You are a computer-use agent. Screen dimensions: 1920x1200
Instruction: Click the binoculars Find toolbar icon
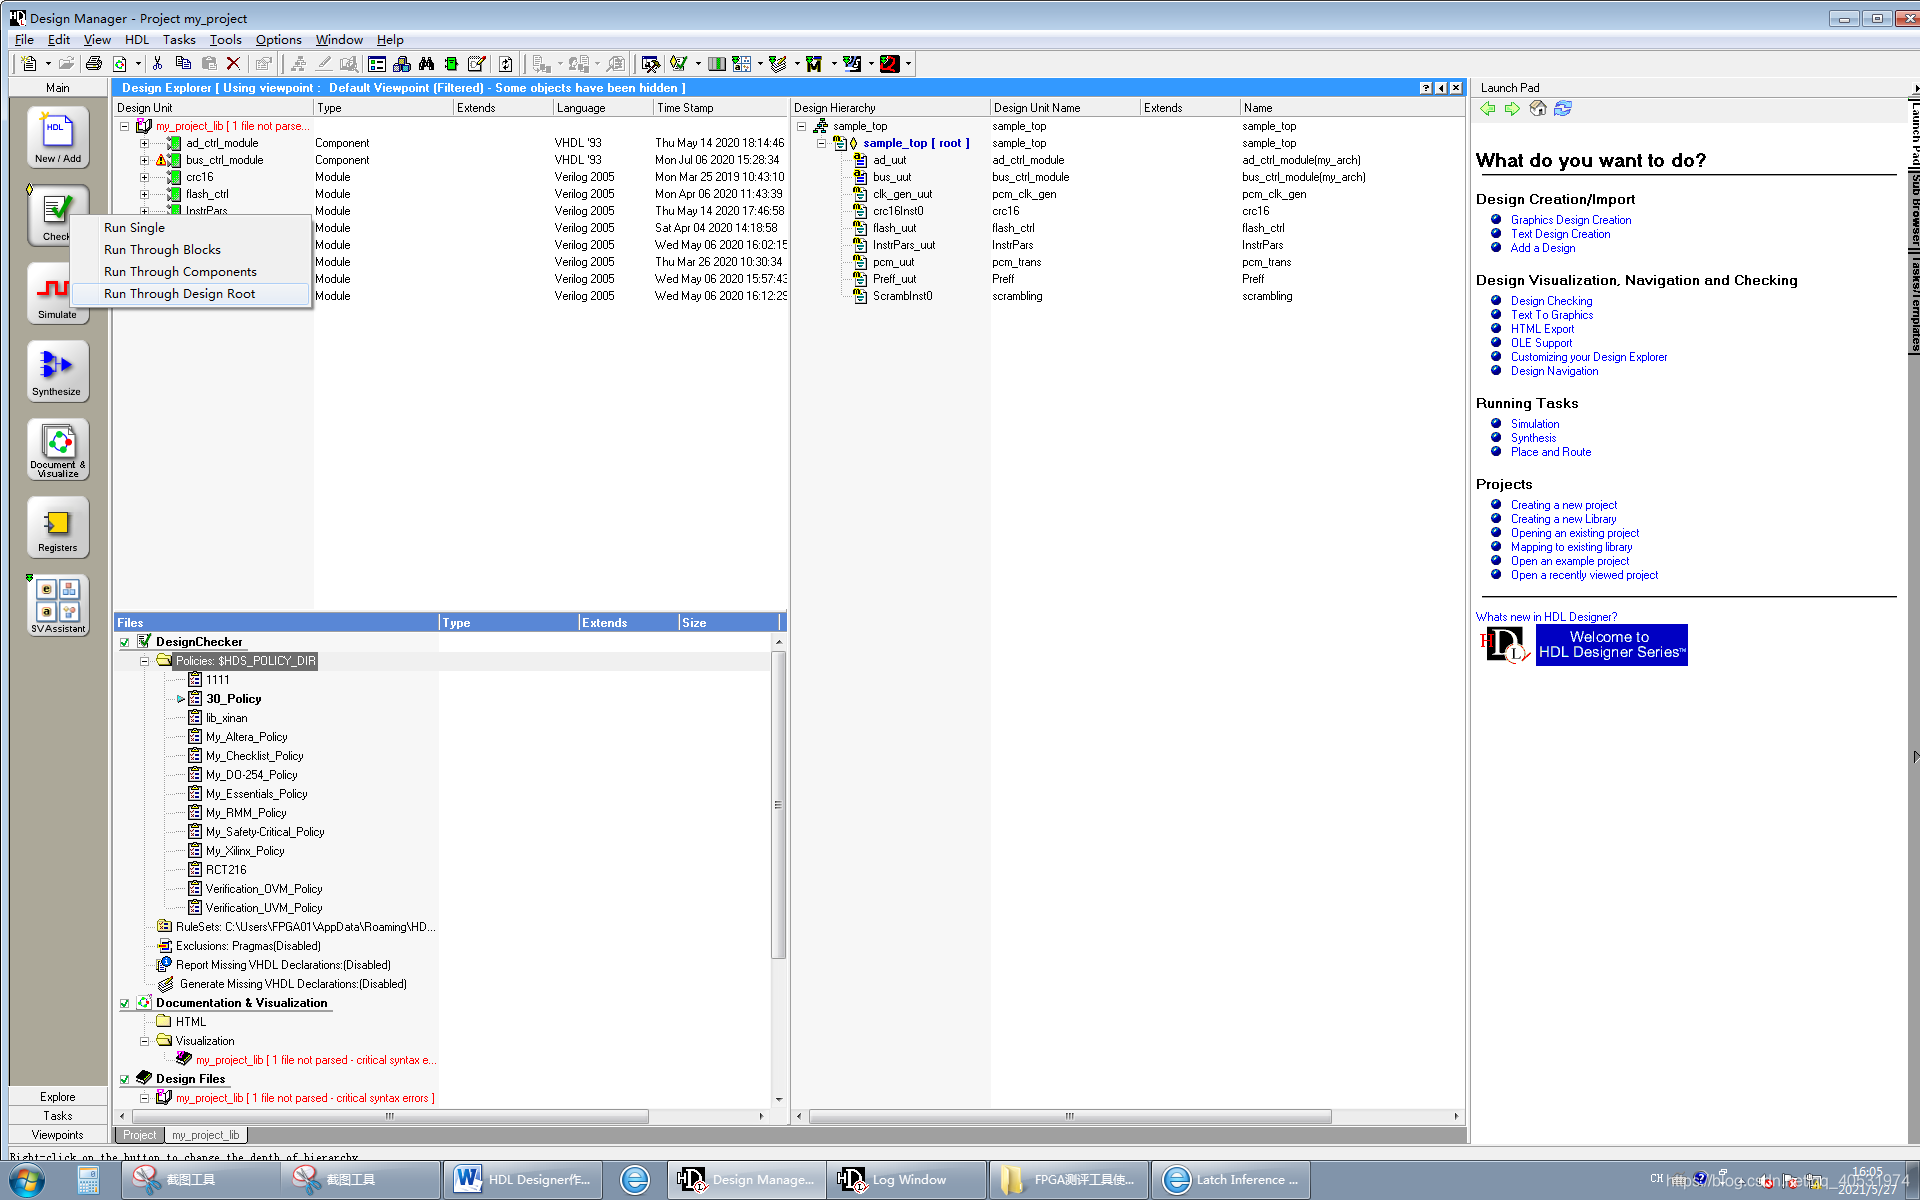(x=427, y=64)
